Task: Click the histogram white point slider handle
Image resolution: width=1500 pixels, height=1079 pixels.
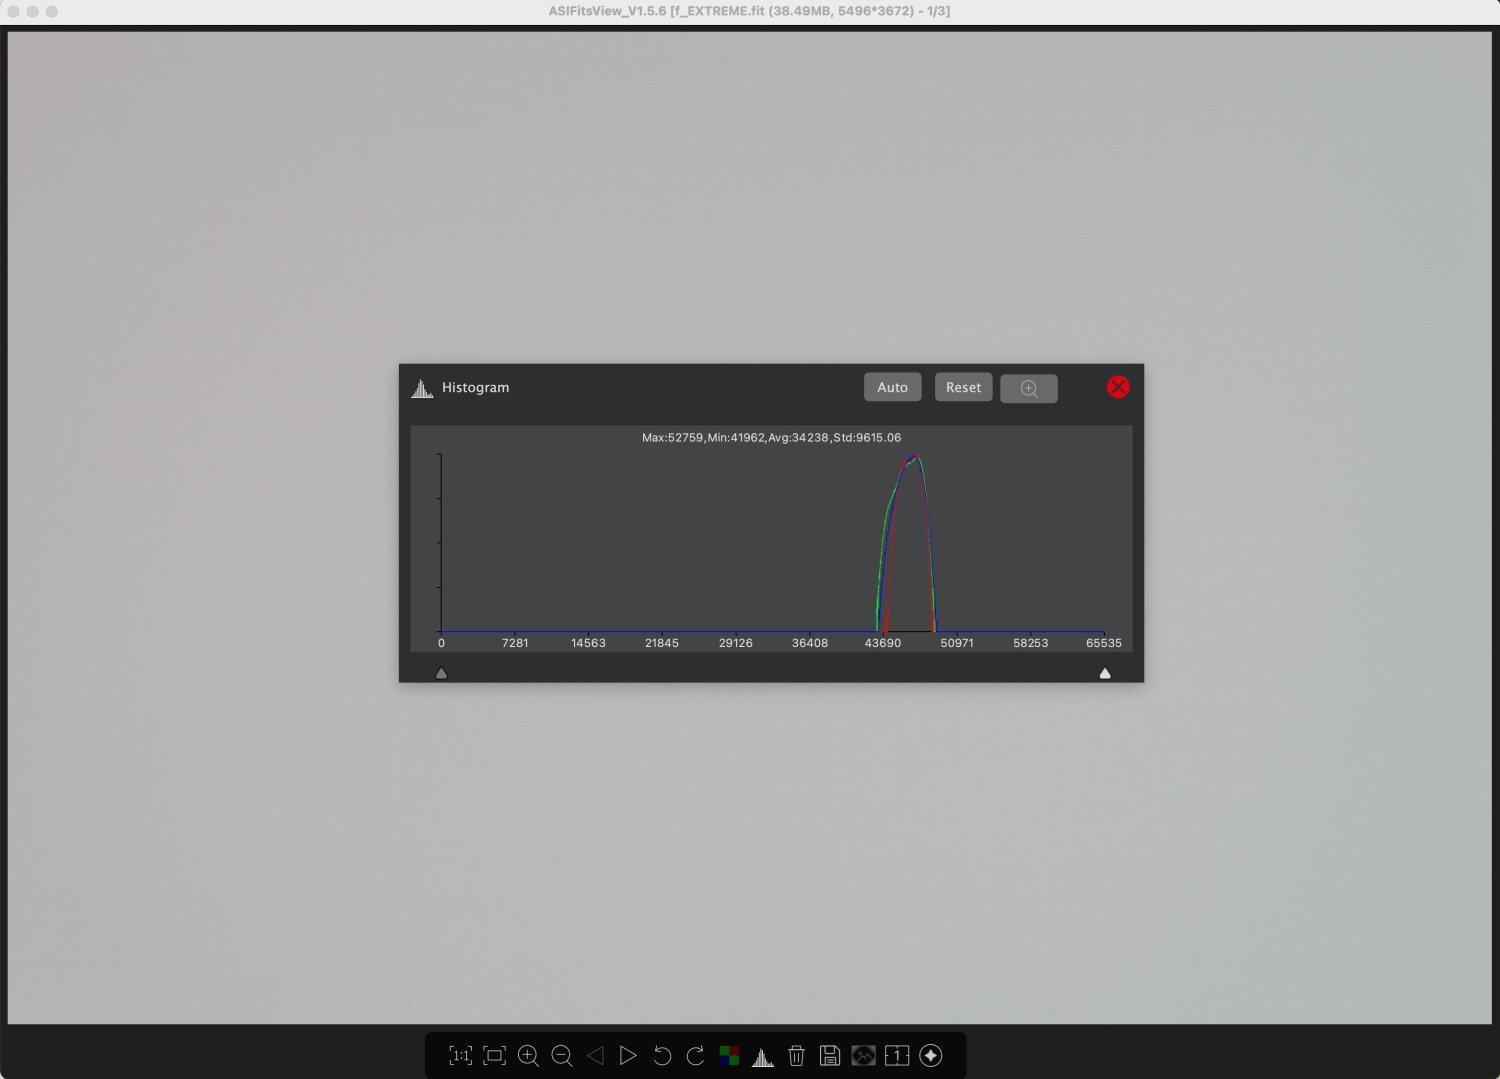Action: (1105, 673)
